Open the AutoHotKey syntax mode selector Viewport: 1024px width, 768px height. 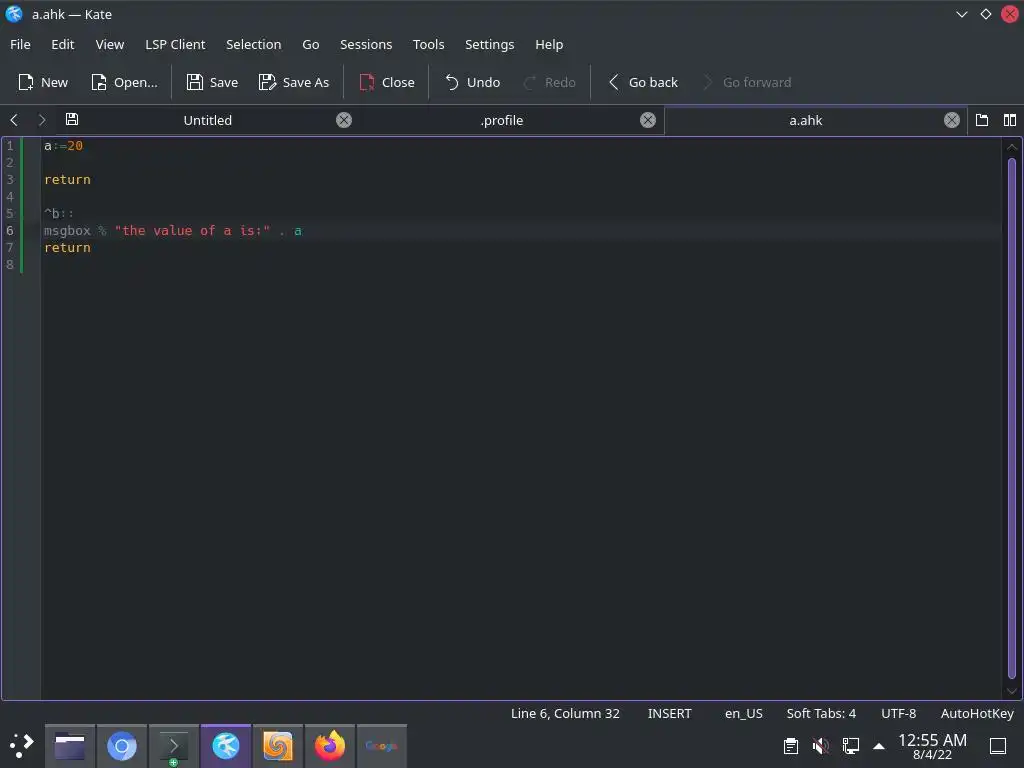pyautogui.click(x=977, y=713)
